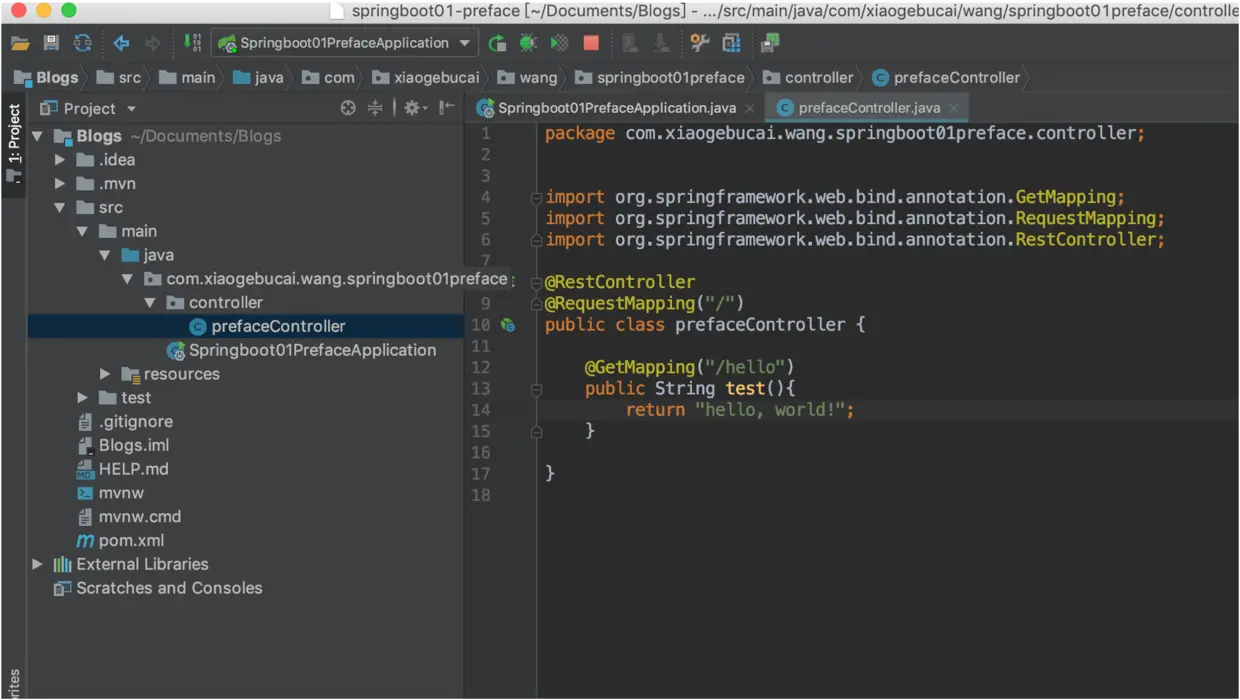Collapse the test method fold marker on line 13
This screenshot has height=700, width=1240.
click(537, 389)
